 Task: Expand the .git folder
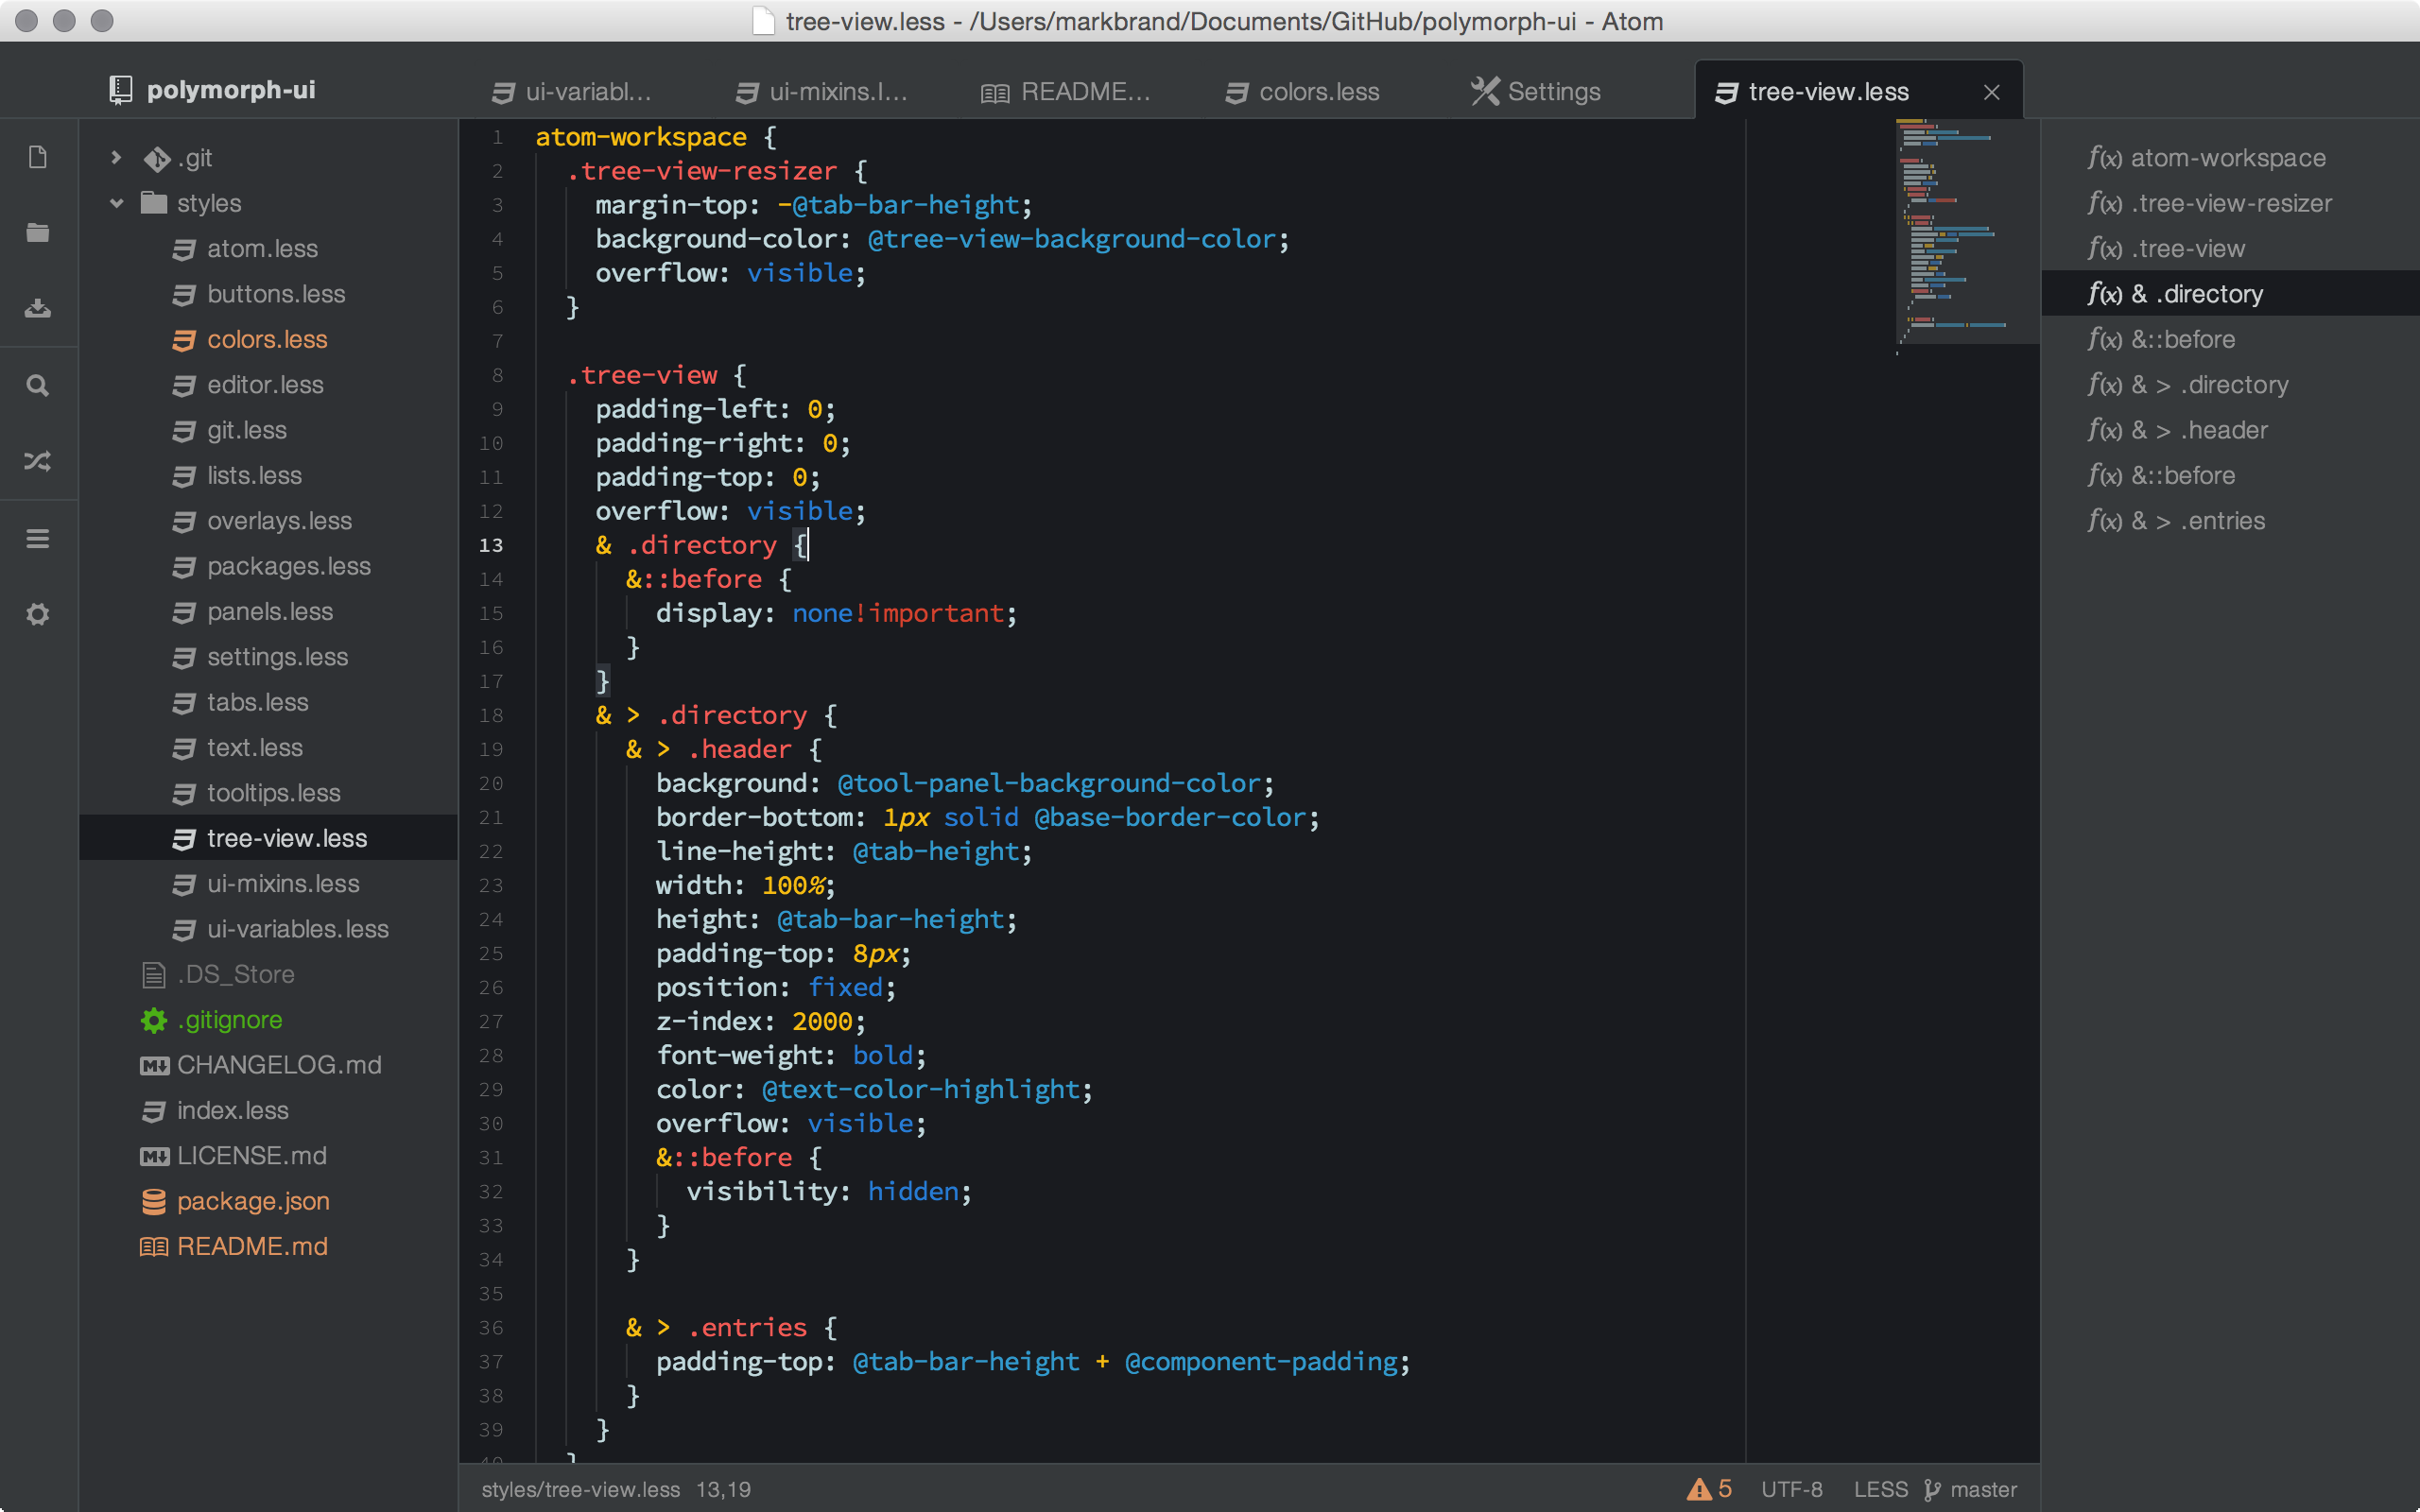[x=116, y=158]
